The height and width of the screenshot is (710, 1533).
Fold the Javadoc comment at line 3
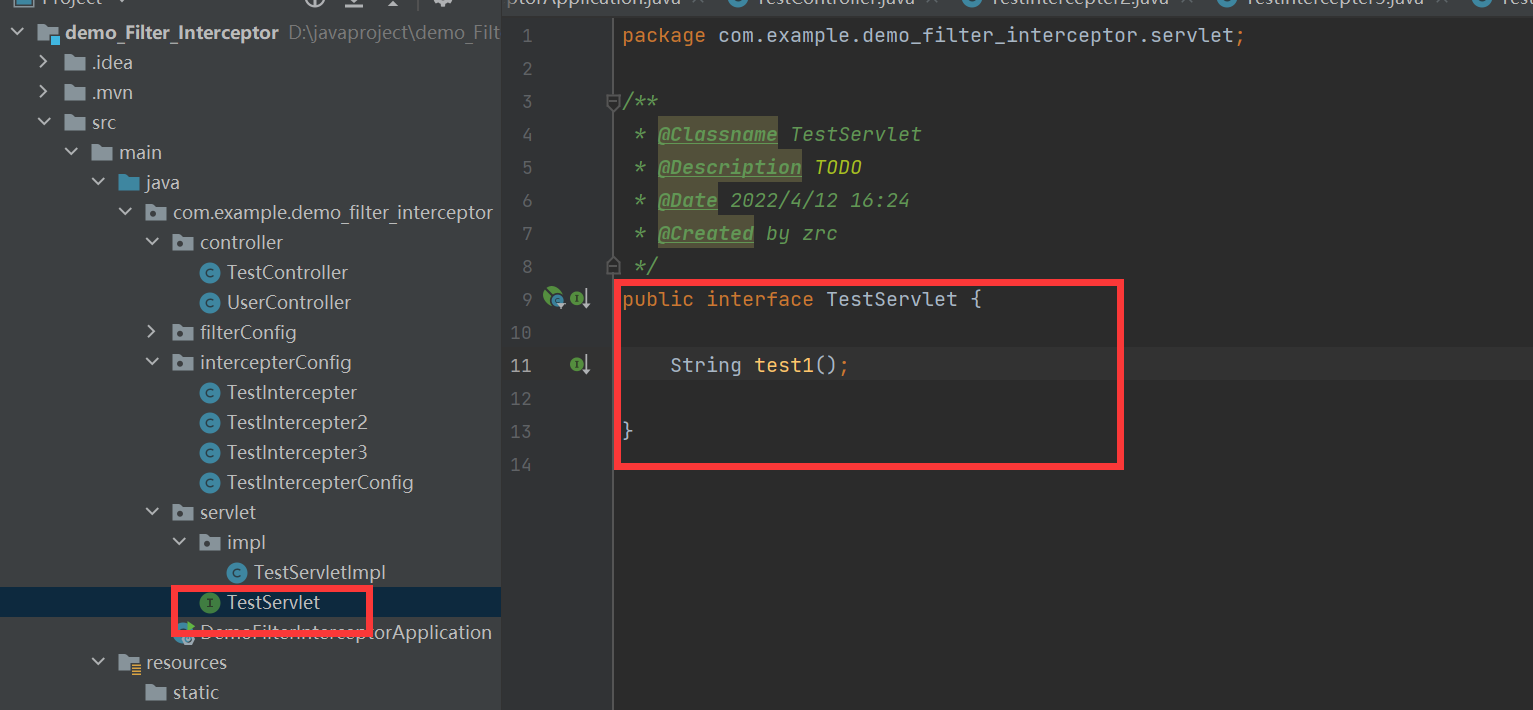(x=613, y=101)
